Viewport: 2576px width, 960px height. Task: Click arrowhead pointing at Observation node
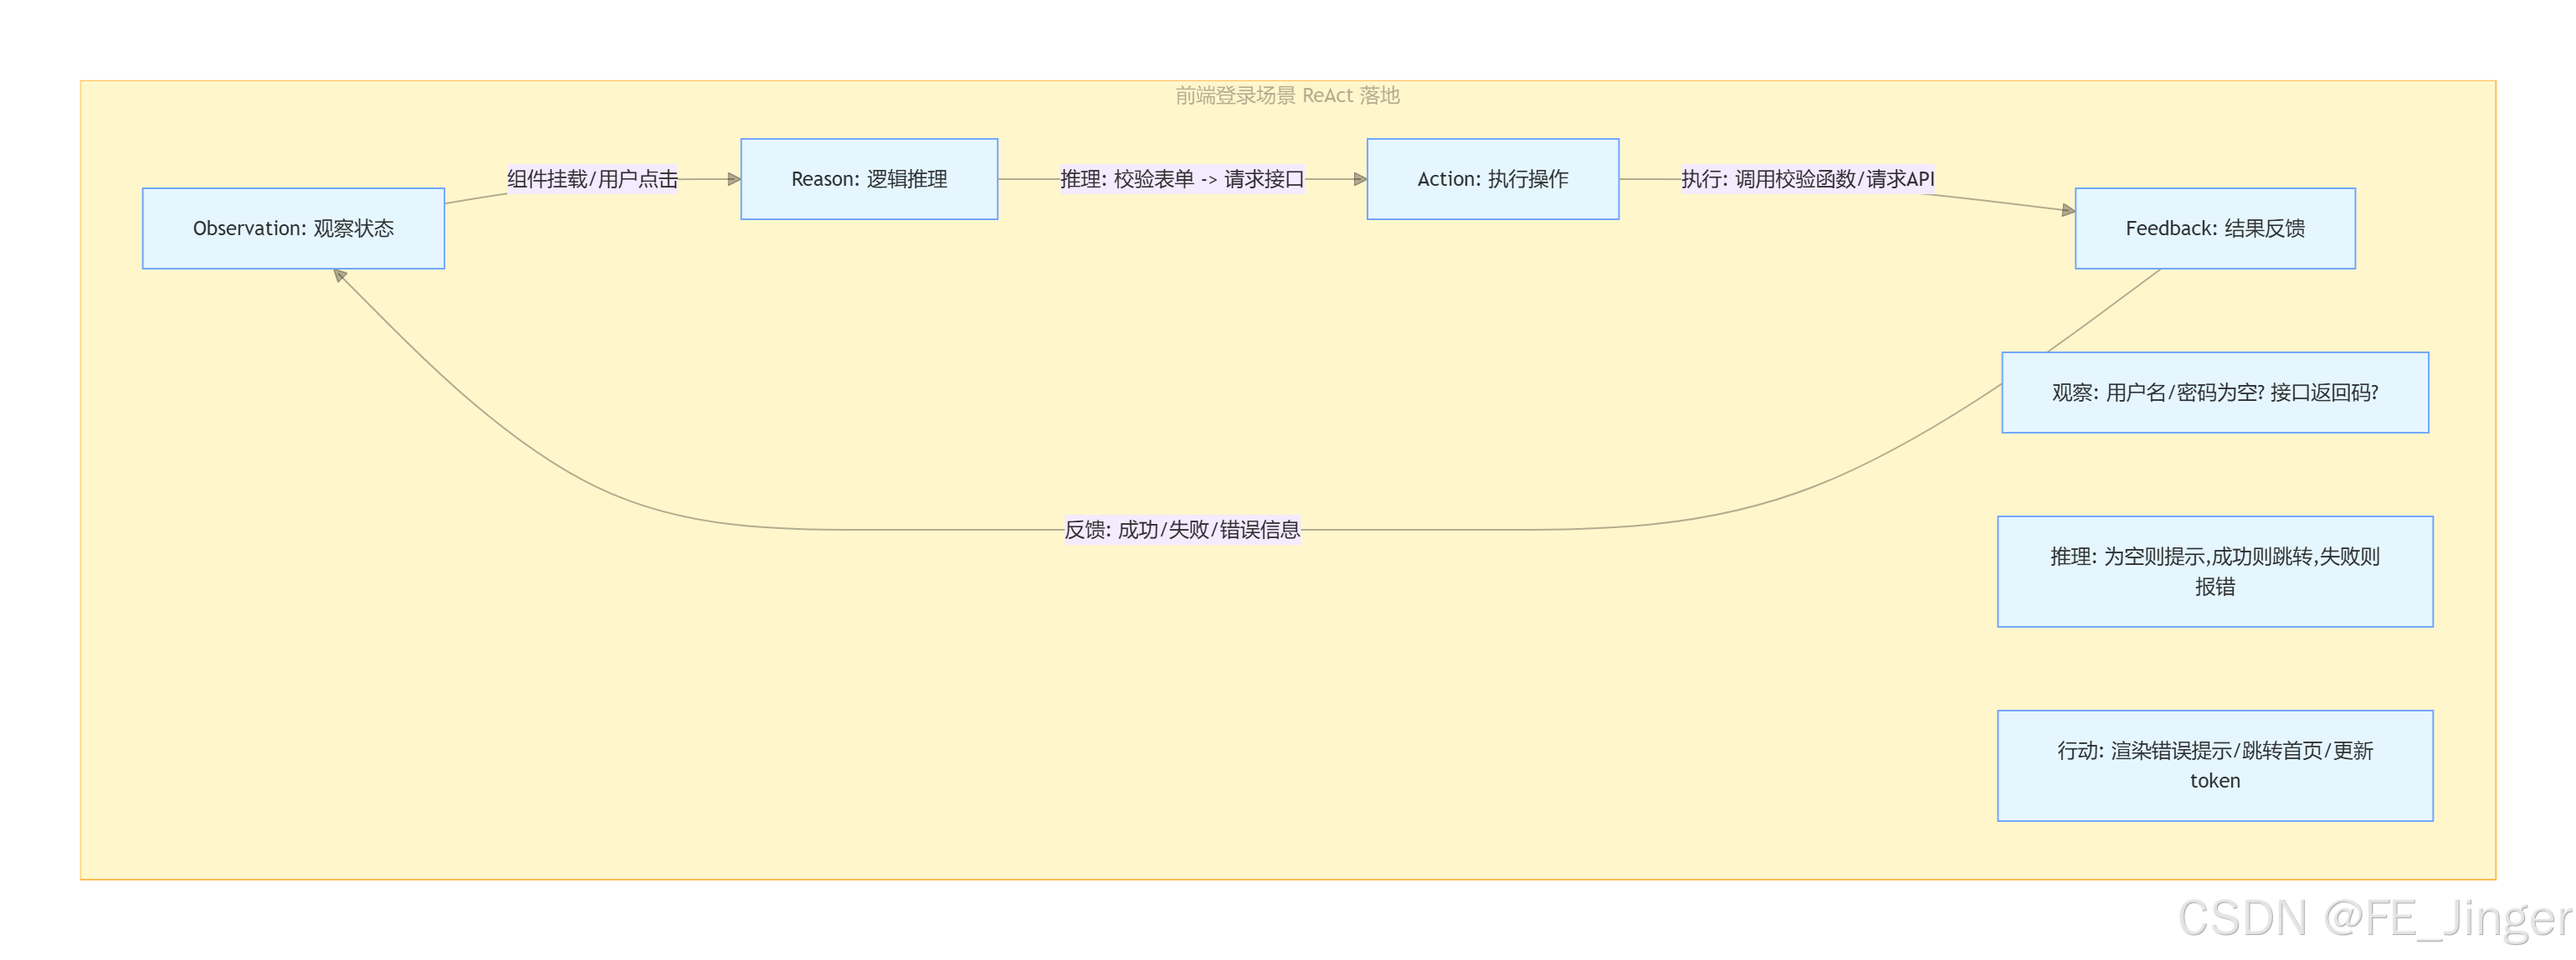pyautogui.click(x=340, y=275)
